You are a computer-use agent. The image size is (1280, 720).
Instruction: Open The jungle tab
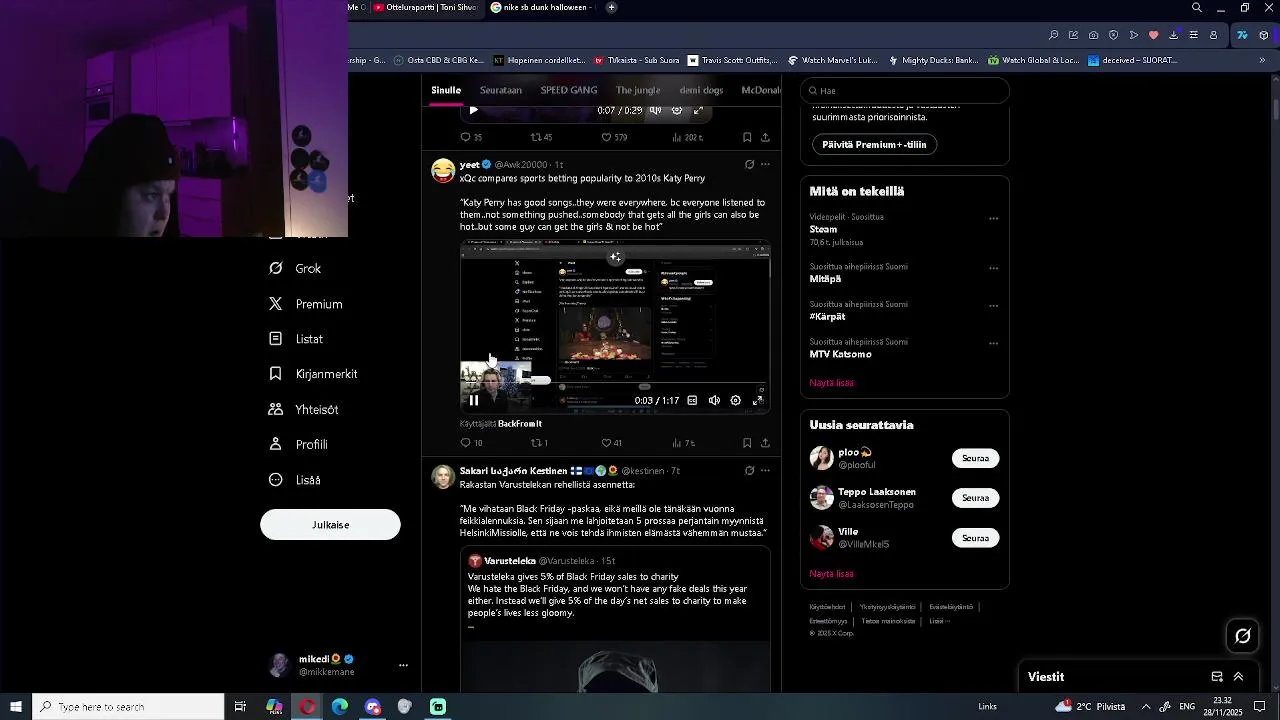coord(638,90)
